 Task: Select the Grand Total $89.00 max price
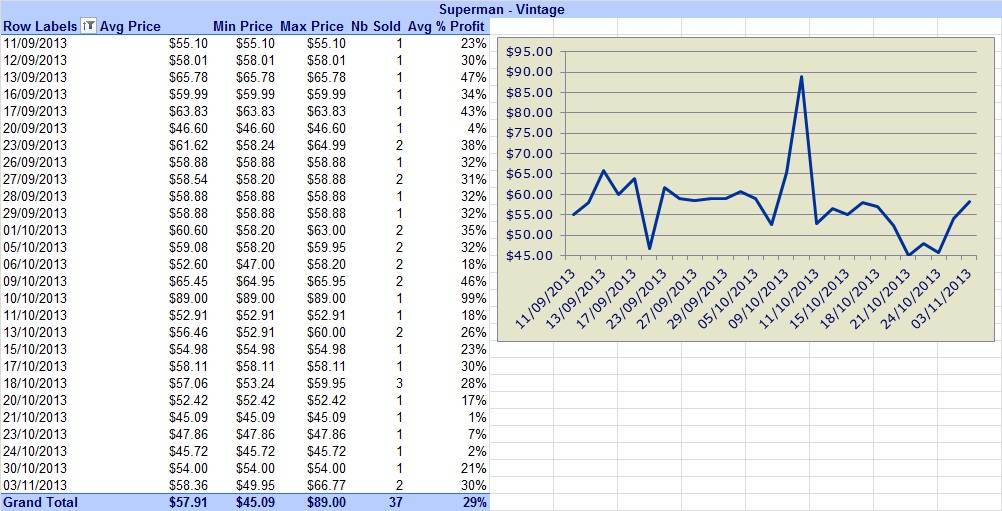(326, 503)
